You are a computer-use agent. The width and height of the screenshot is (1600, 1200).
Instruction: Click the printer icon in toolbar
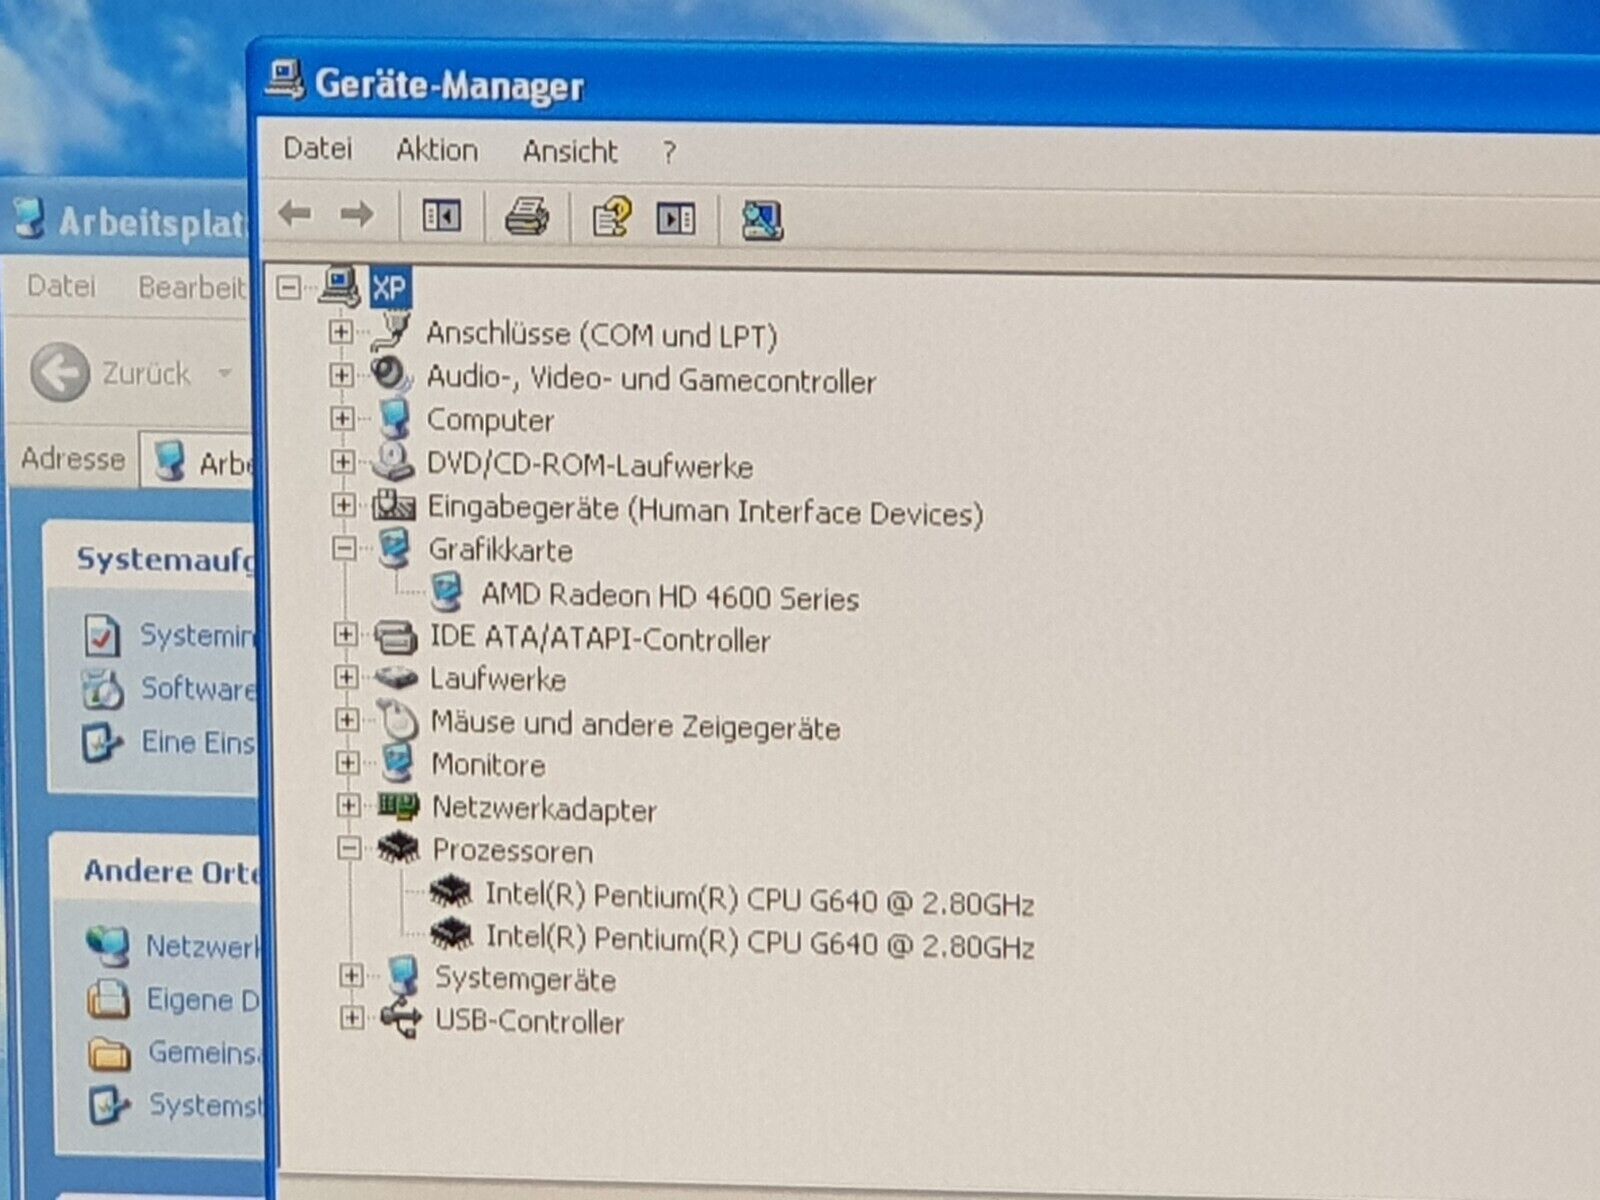(x=526, y=217)
